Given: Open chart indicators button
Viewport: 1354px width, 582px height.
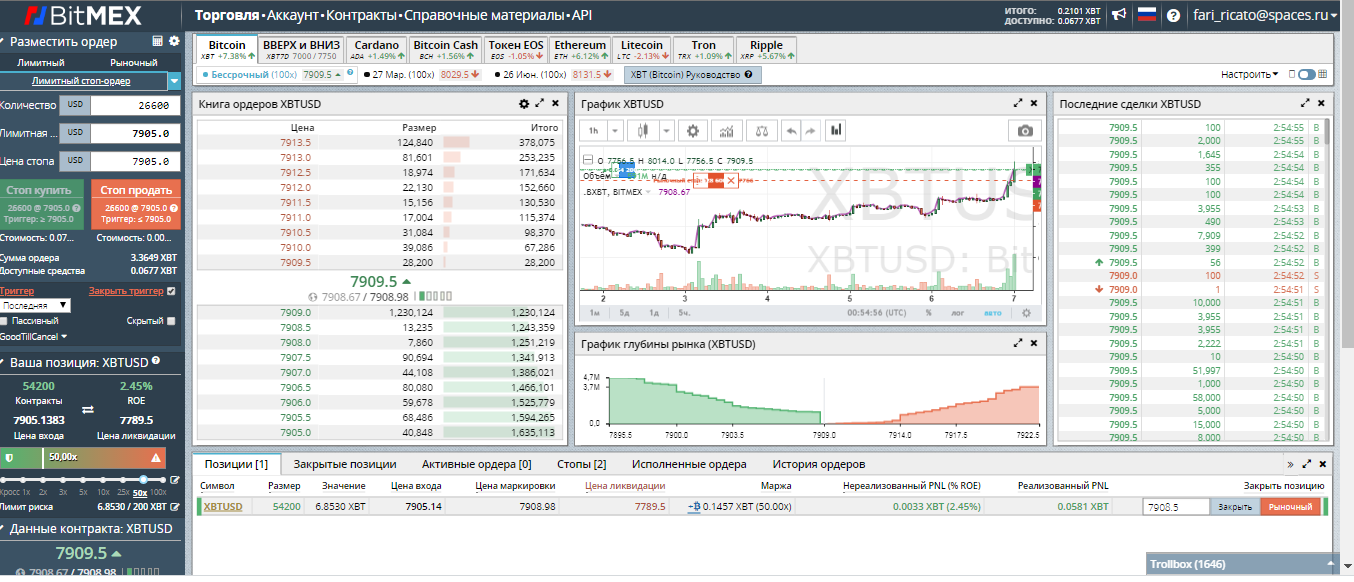Looking at the screenshot, I should pyautogui.click(x=727, y=131).
